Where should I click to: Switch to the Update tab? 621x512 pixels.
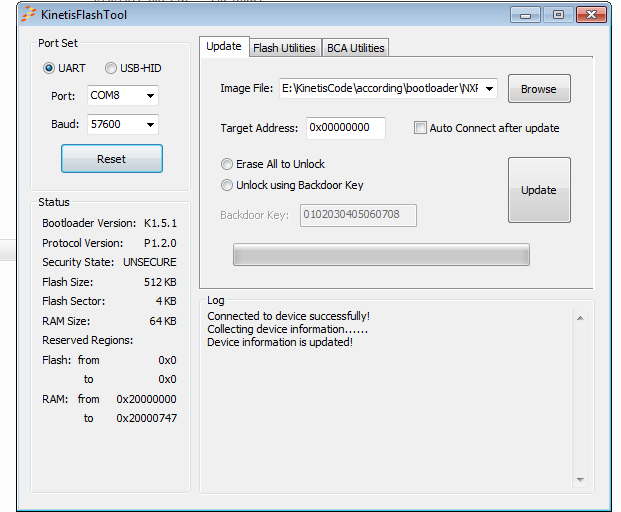[224, 46]
